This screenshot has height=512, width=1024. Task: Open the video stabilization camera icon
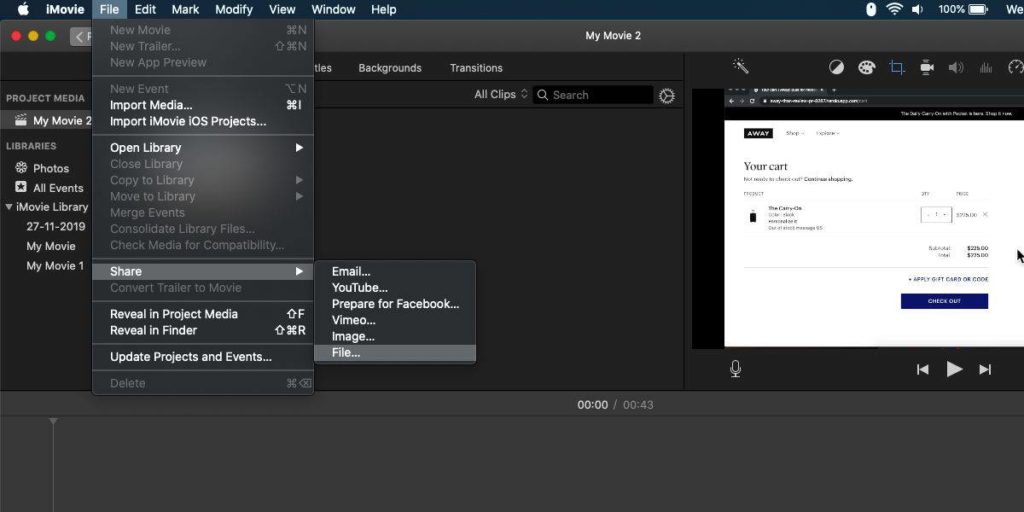(926, 67)
